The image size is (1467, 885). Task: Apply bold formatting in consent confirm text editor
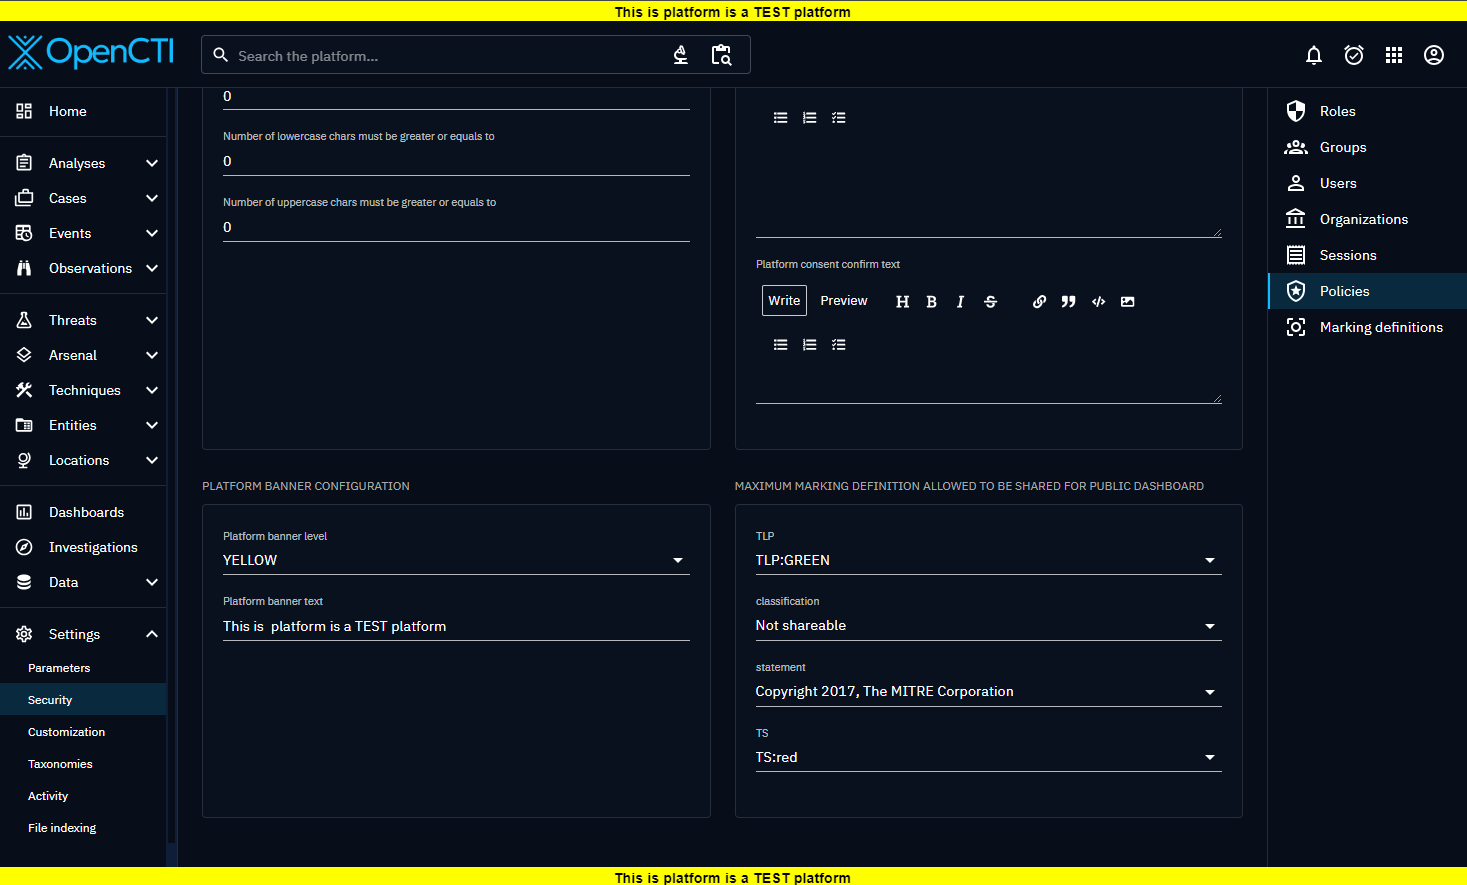[x=931, y=301]
